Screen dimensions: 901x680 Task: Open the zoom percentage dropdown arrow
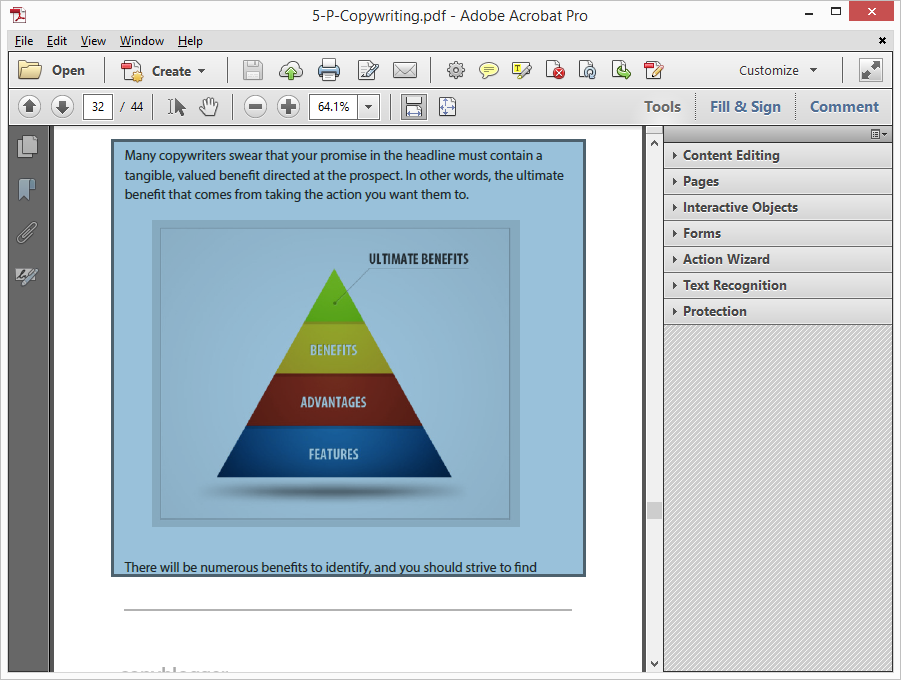point(368,107)
